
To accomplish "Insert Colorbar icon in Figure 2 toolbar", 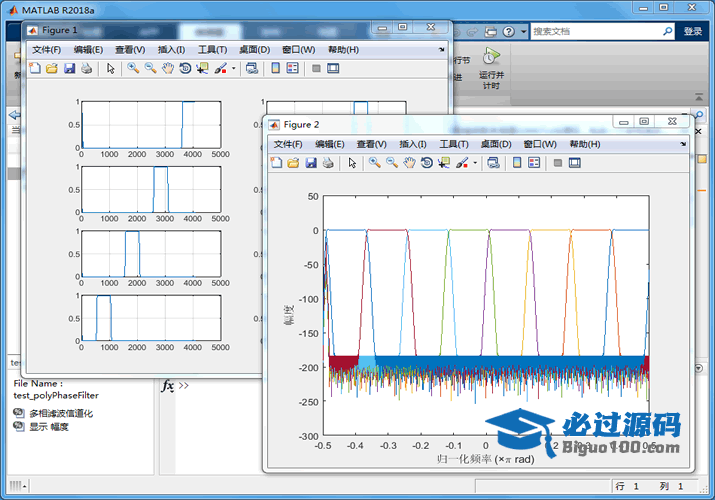I will pos(517,163).
